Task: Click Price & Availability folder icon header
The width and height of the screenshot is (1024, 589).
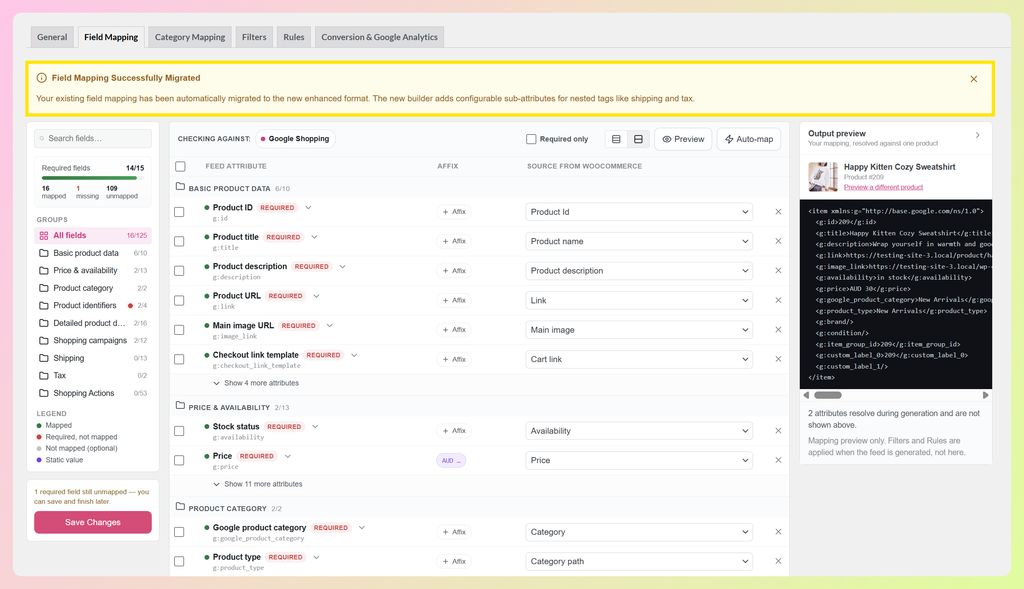Action: 180,406
